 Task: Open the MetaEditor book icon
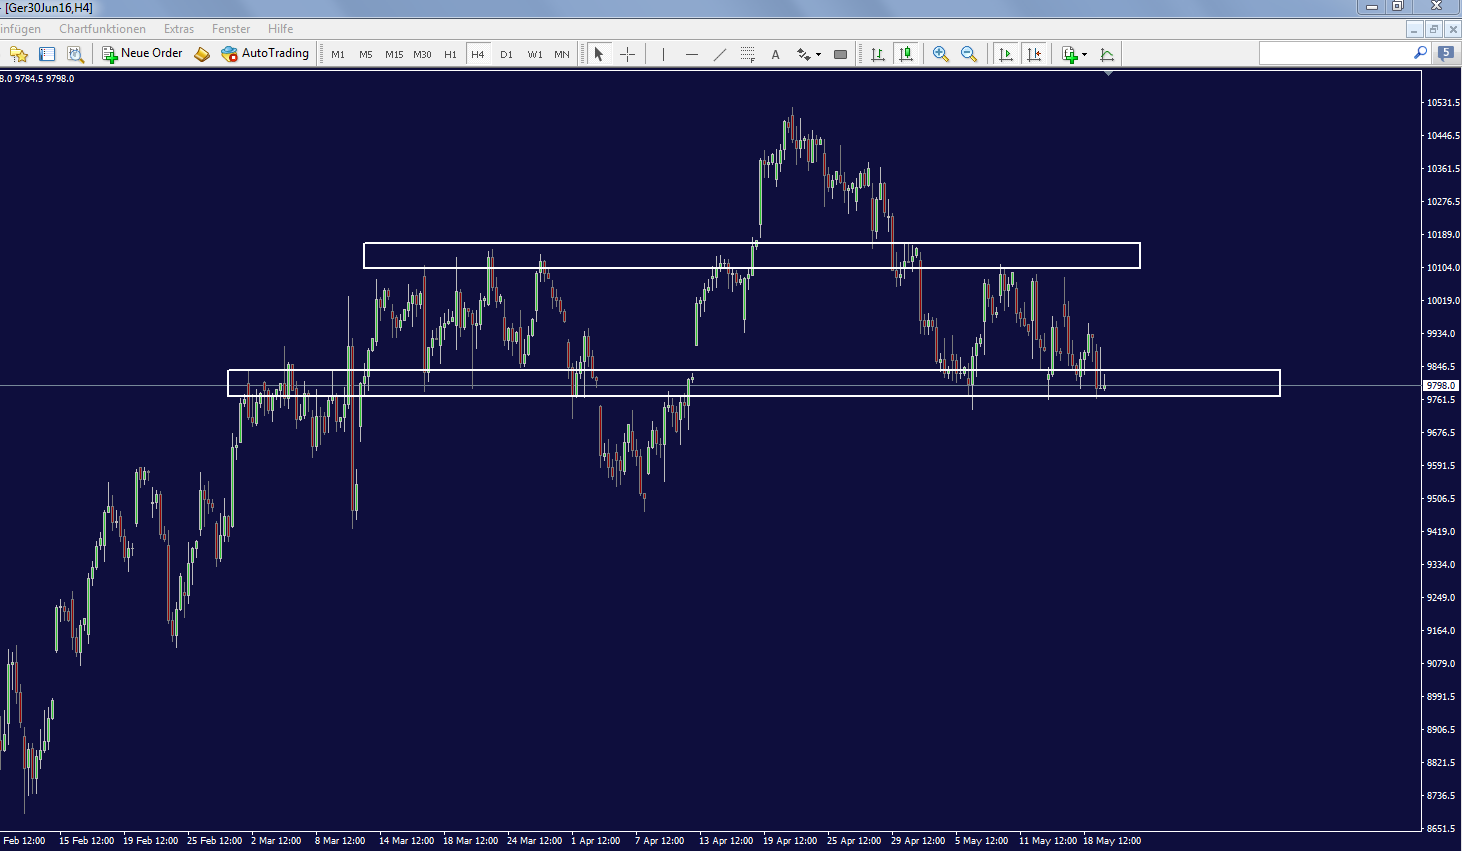(202, 54)
